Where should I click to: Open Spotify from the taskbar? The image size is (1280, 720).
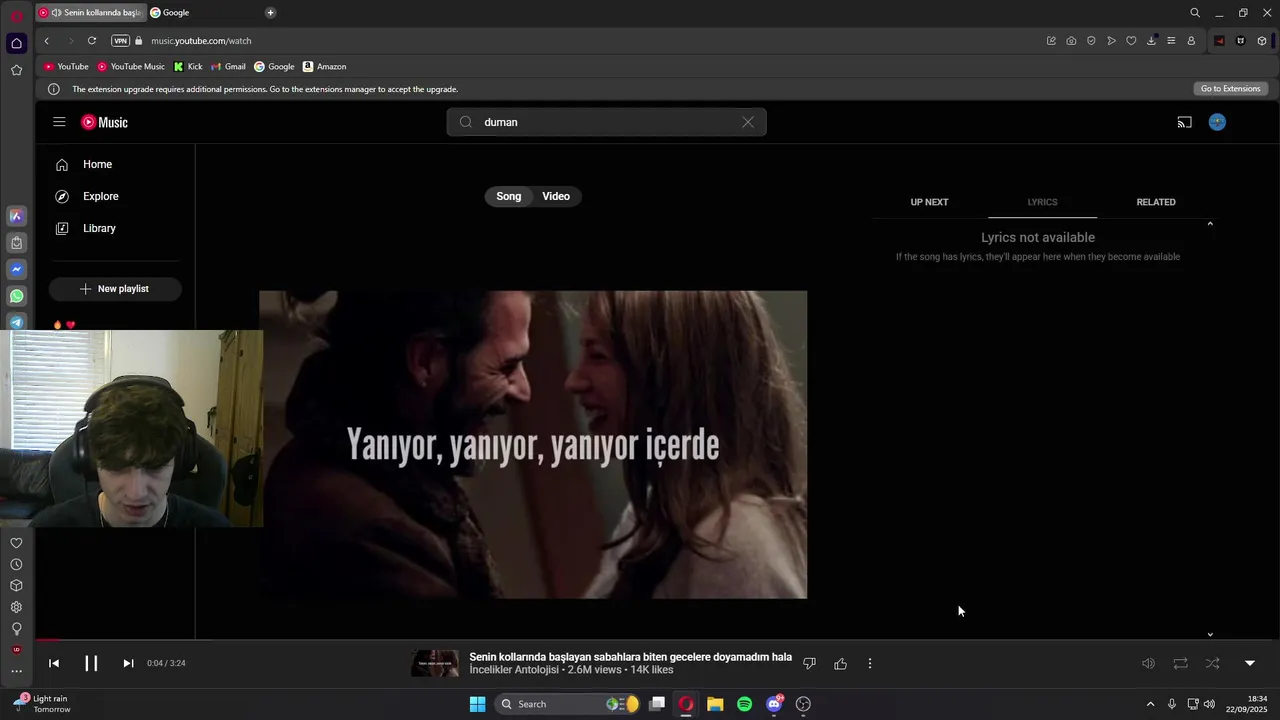744,704
